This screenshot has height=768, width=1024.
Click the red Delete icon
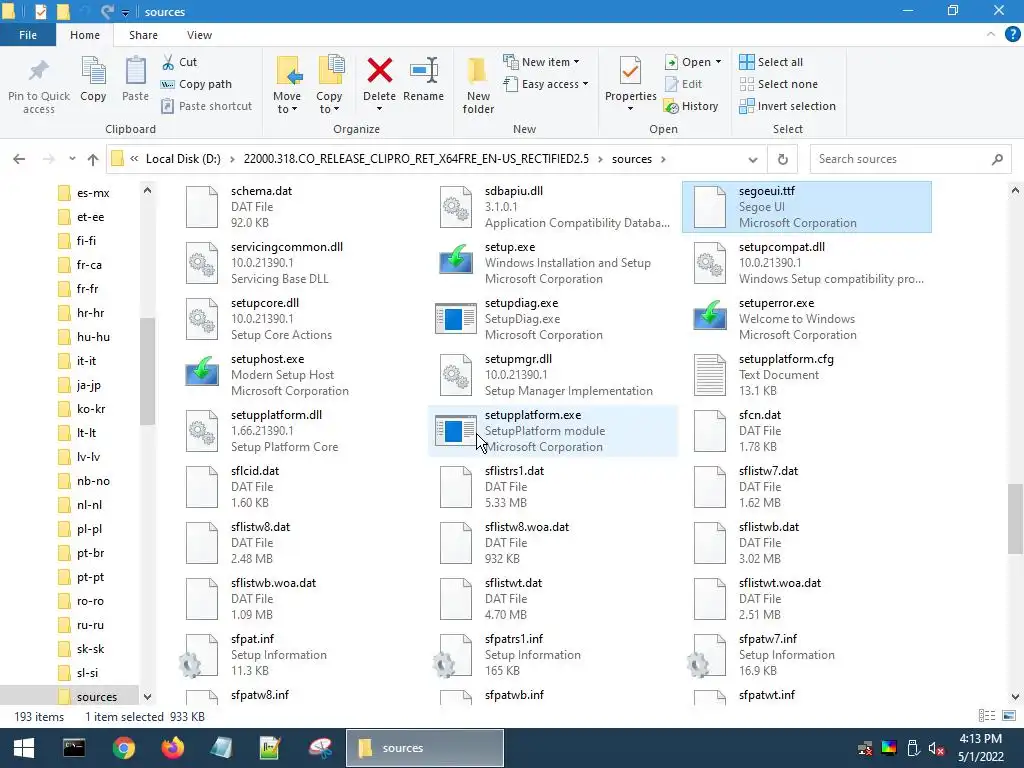pos(379,70)
